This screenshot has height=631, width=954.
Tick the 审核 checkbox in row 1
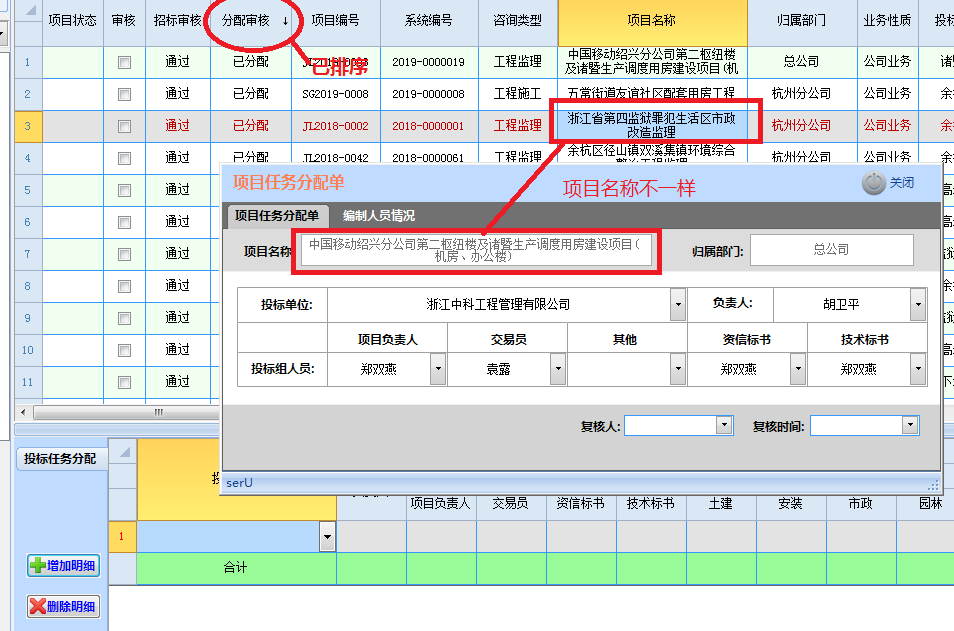125,63
